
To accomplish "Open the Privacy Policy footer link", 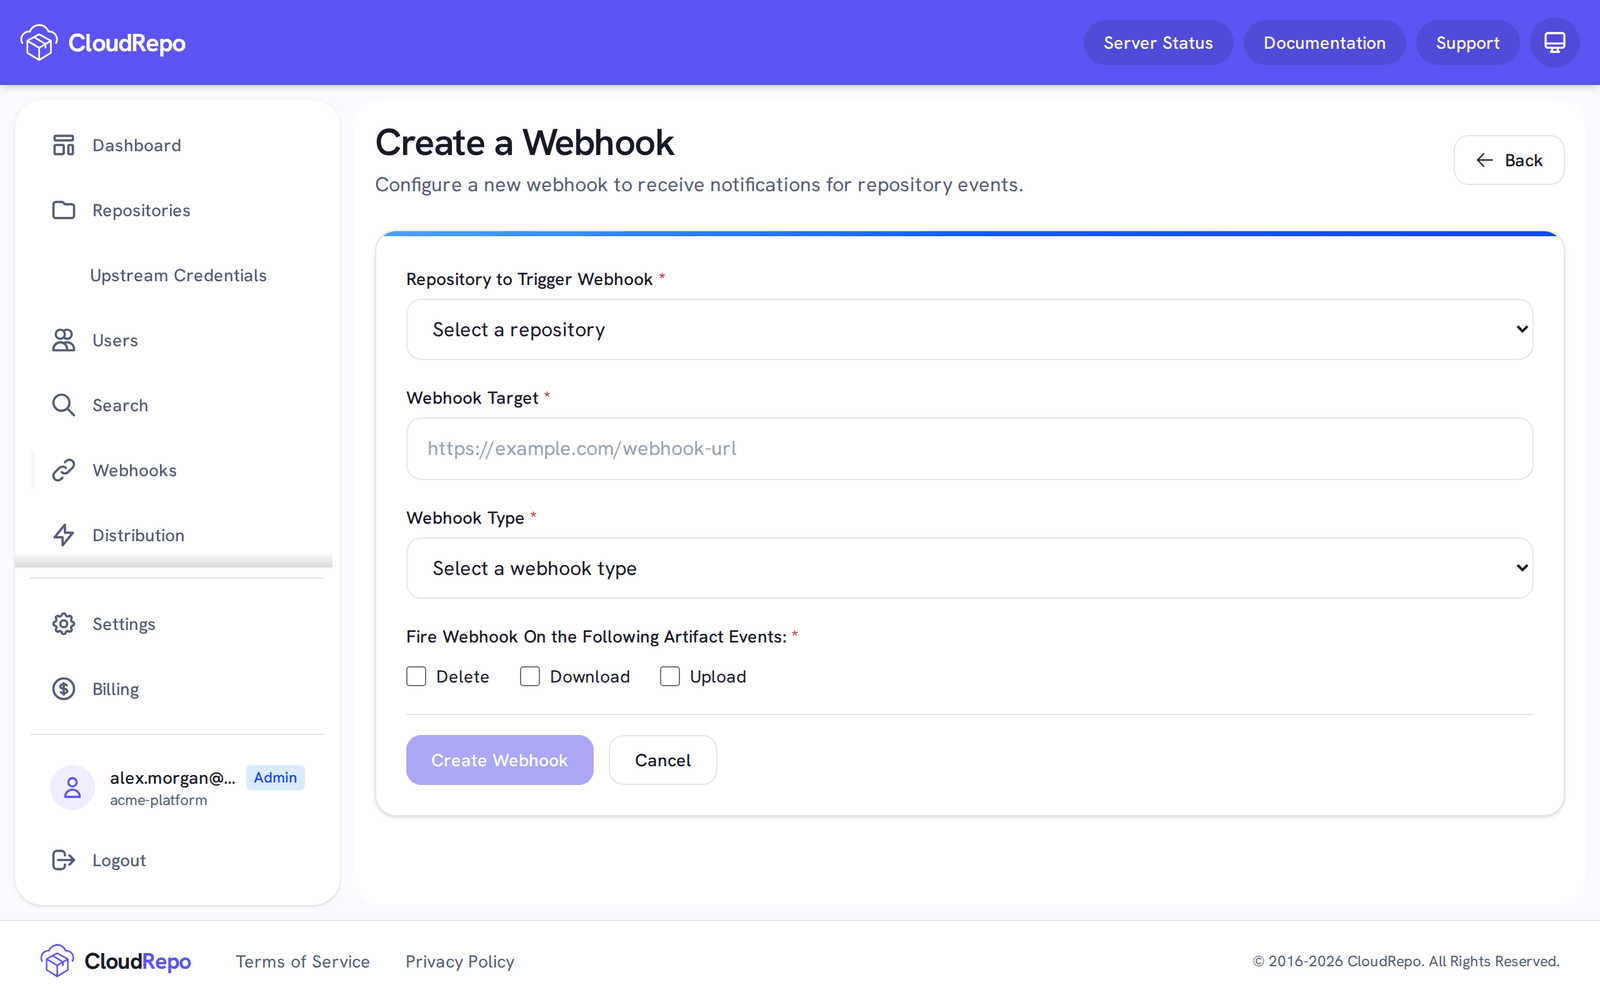I will tap(459, 962).
